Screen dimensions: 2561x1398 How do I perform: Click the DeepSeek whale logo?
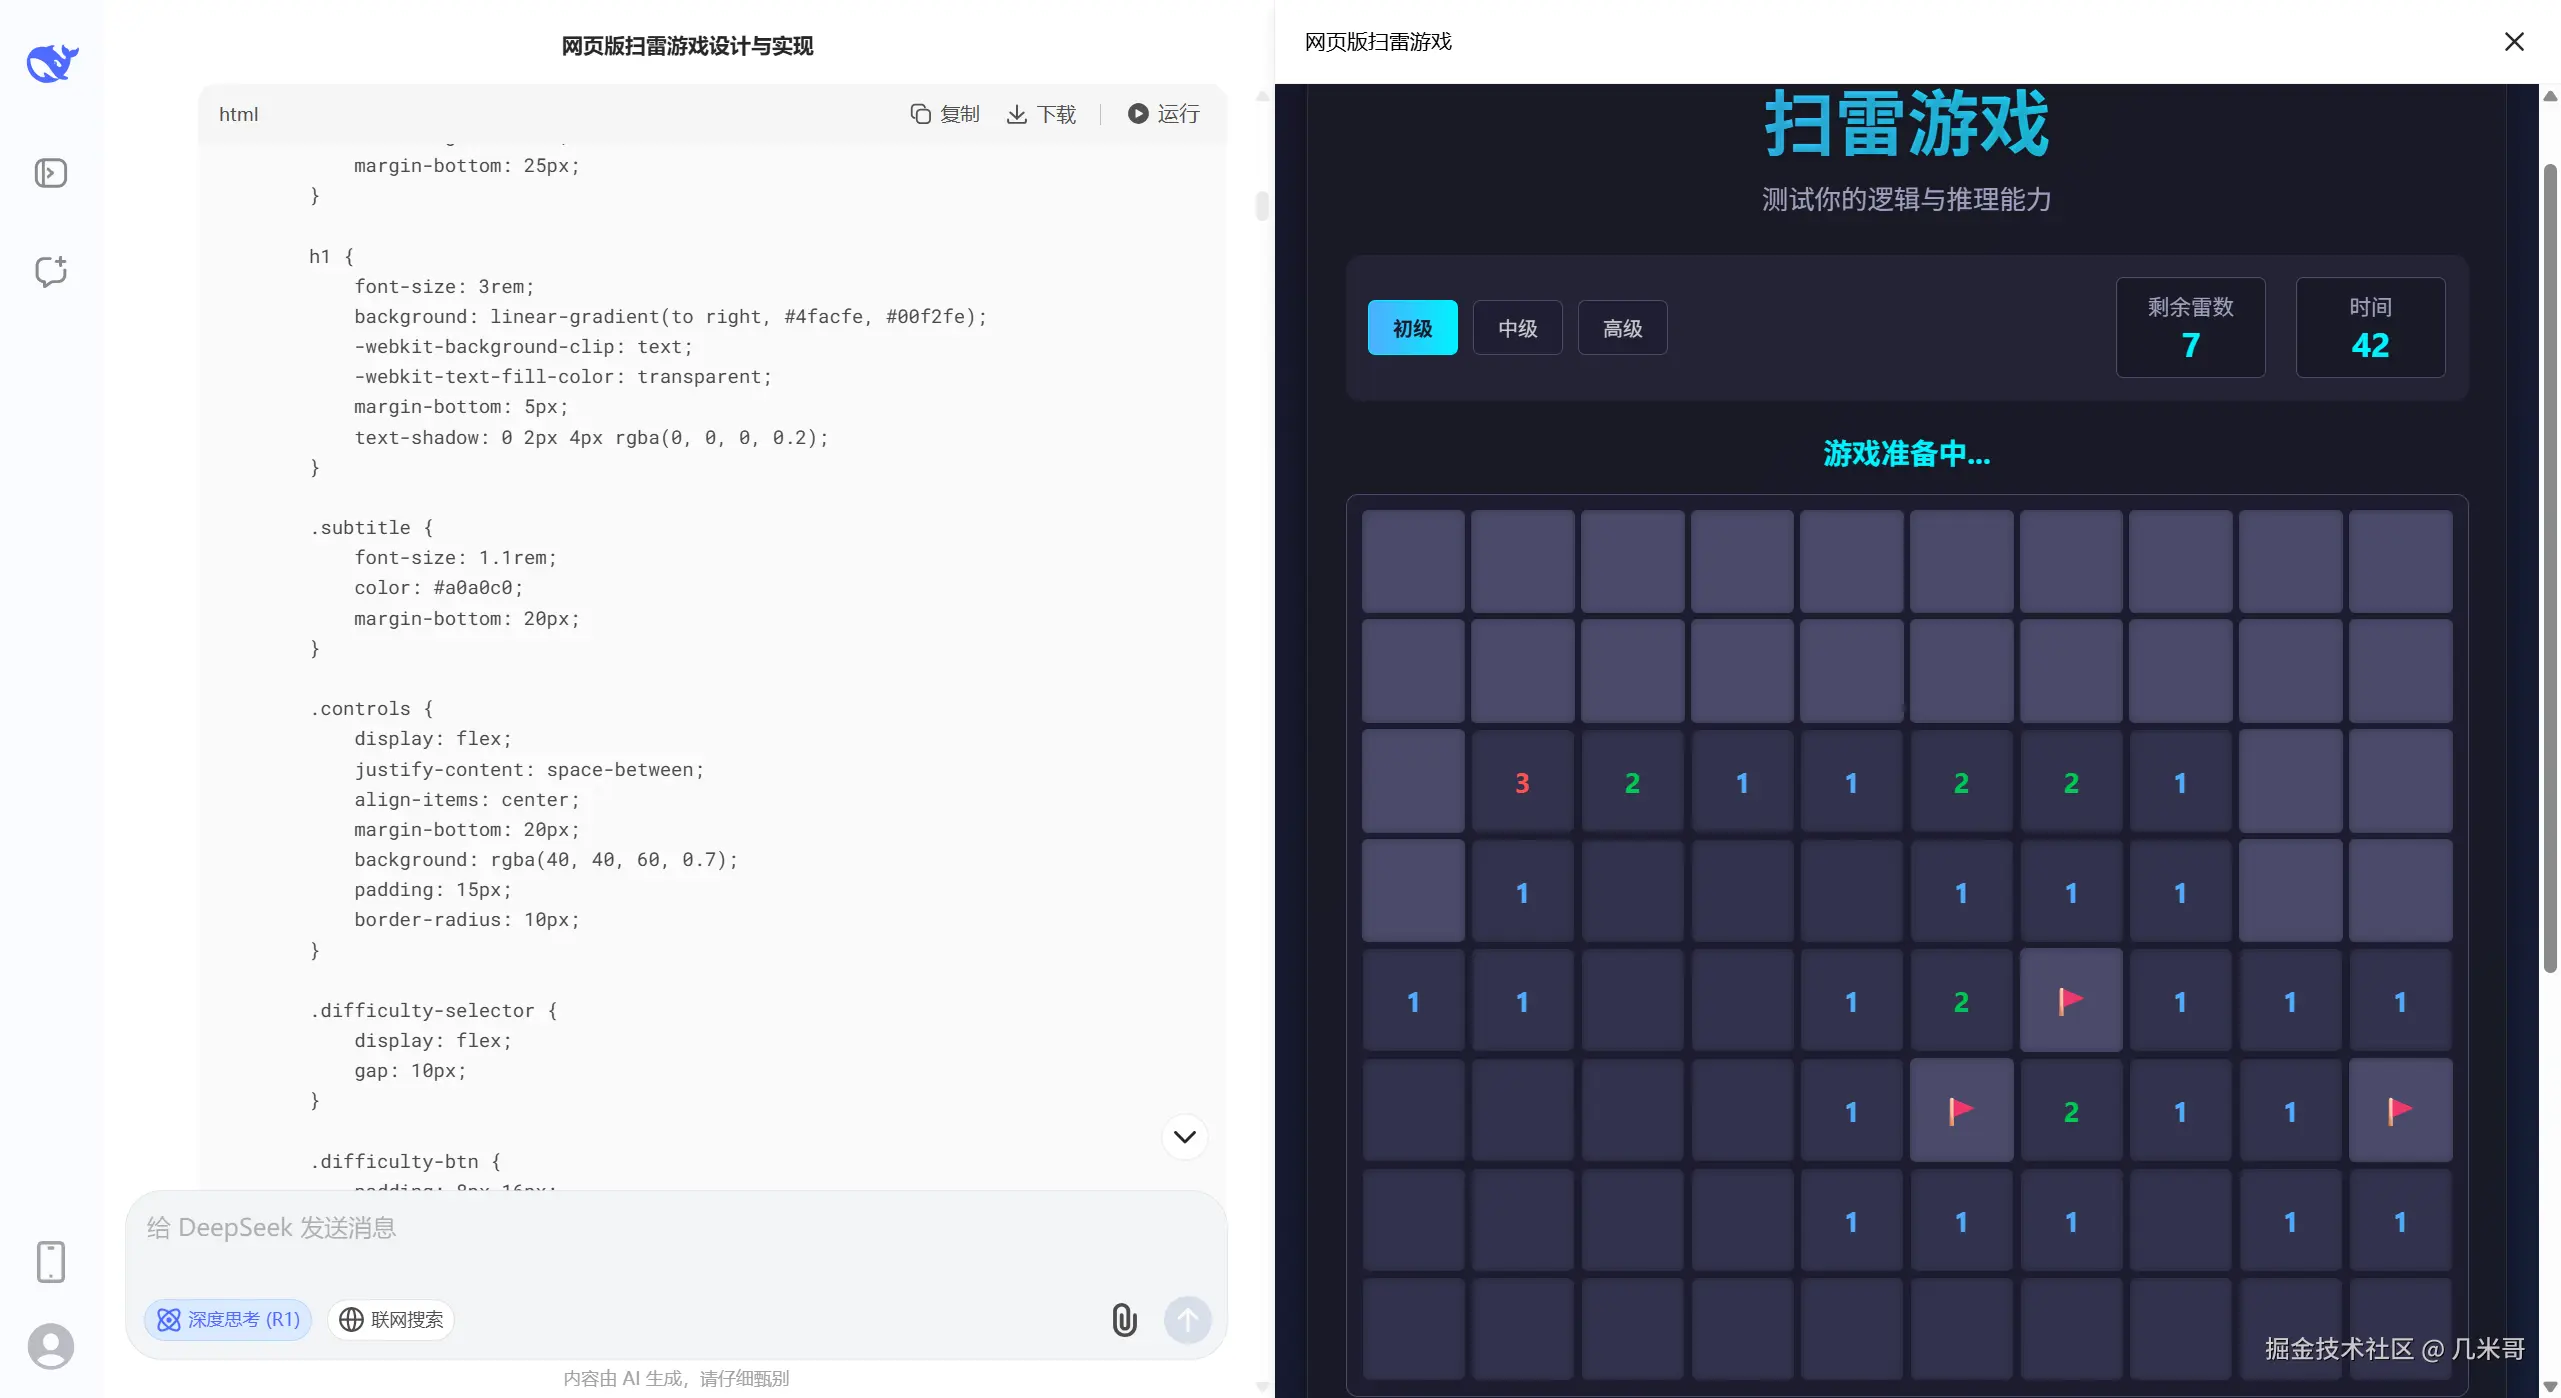pos(50,62)
